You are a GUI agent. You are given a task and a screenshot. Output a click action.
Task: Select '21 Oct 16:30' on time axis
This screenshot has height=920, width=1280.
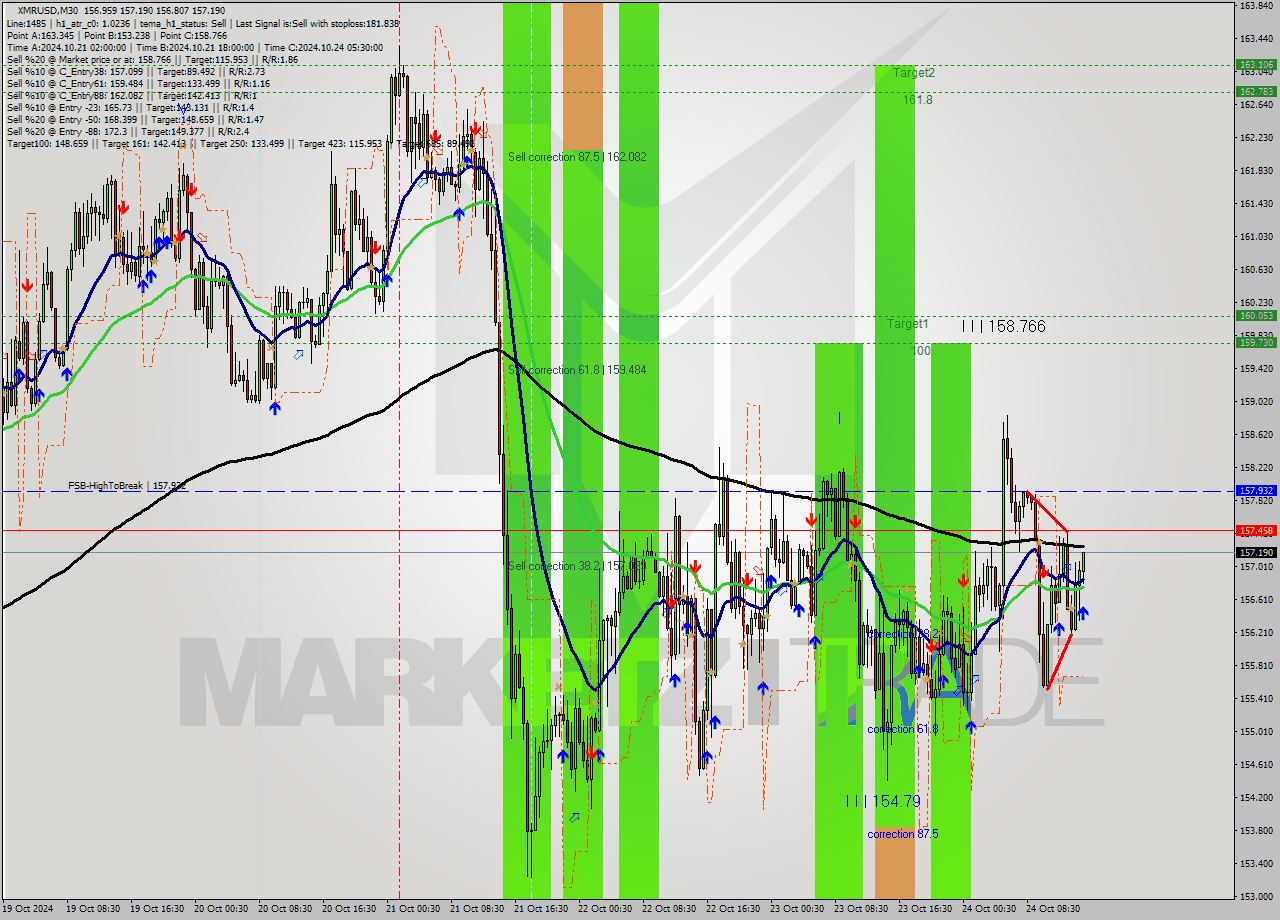click(x=541, y=909)
